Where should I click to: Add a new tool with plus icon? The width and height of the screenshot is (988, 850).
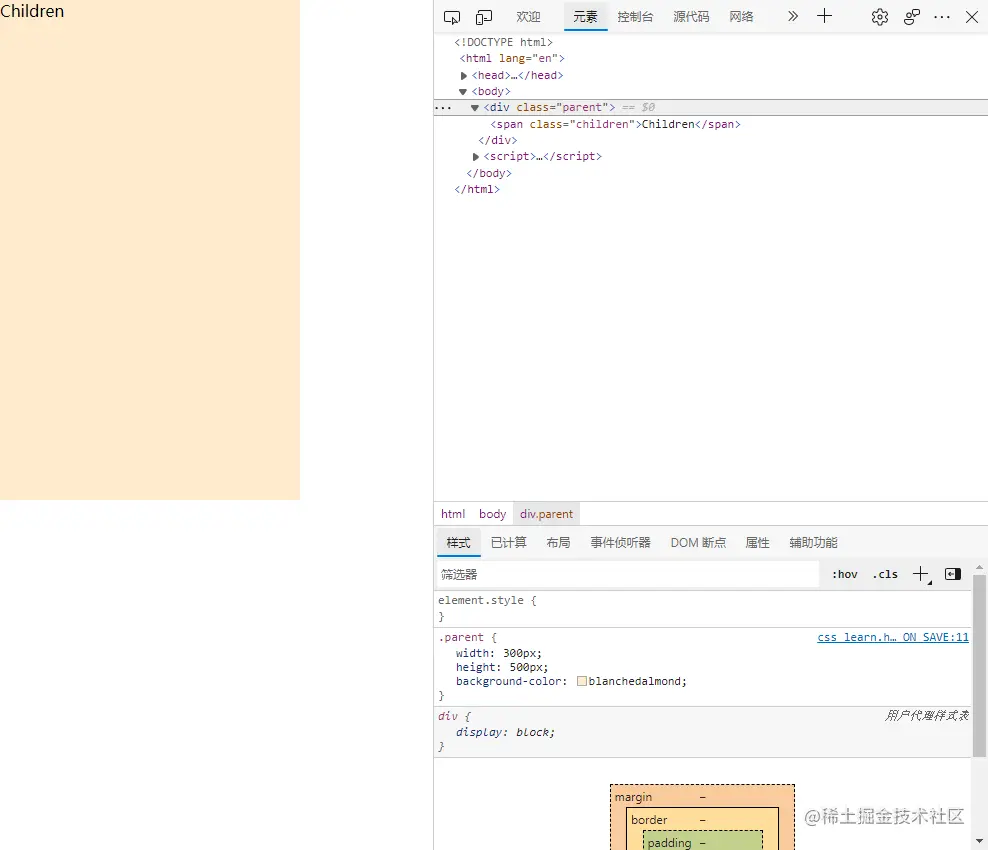(824, 16)
